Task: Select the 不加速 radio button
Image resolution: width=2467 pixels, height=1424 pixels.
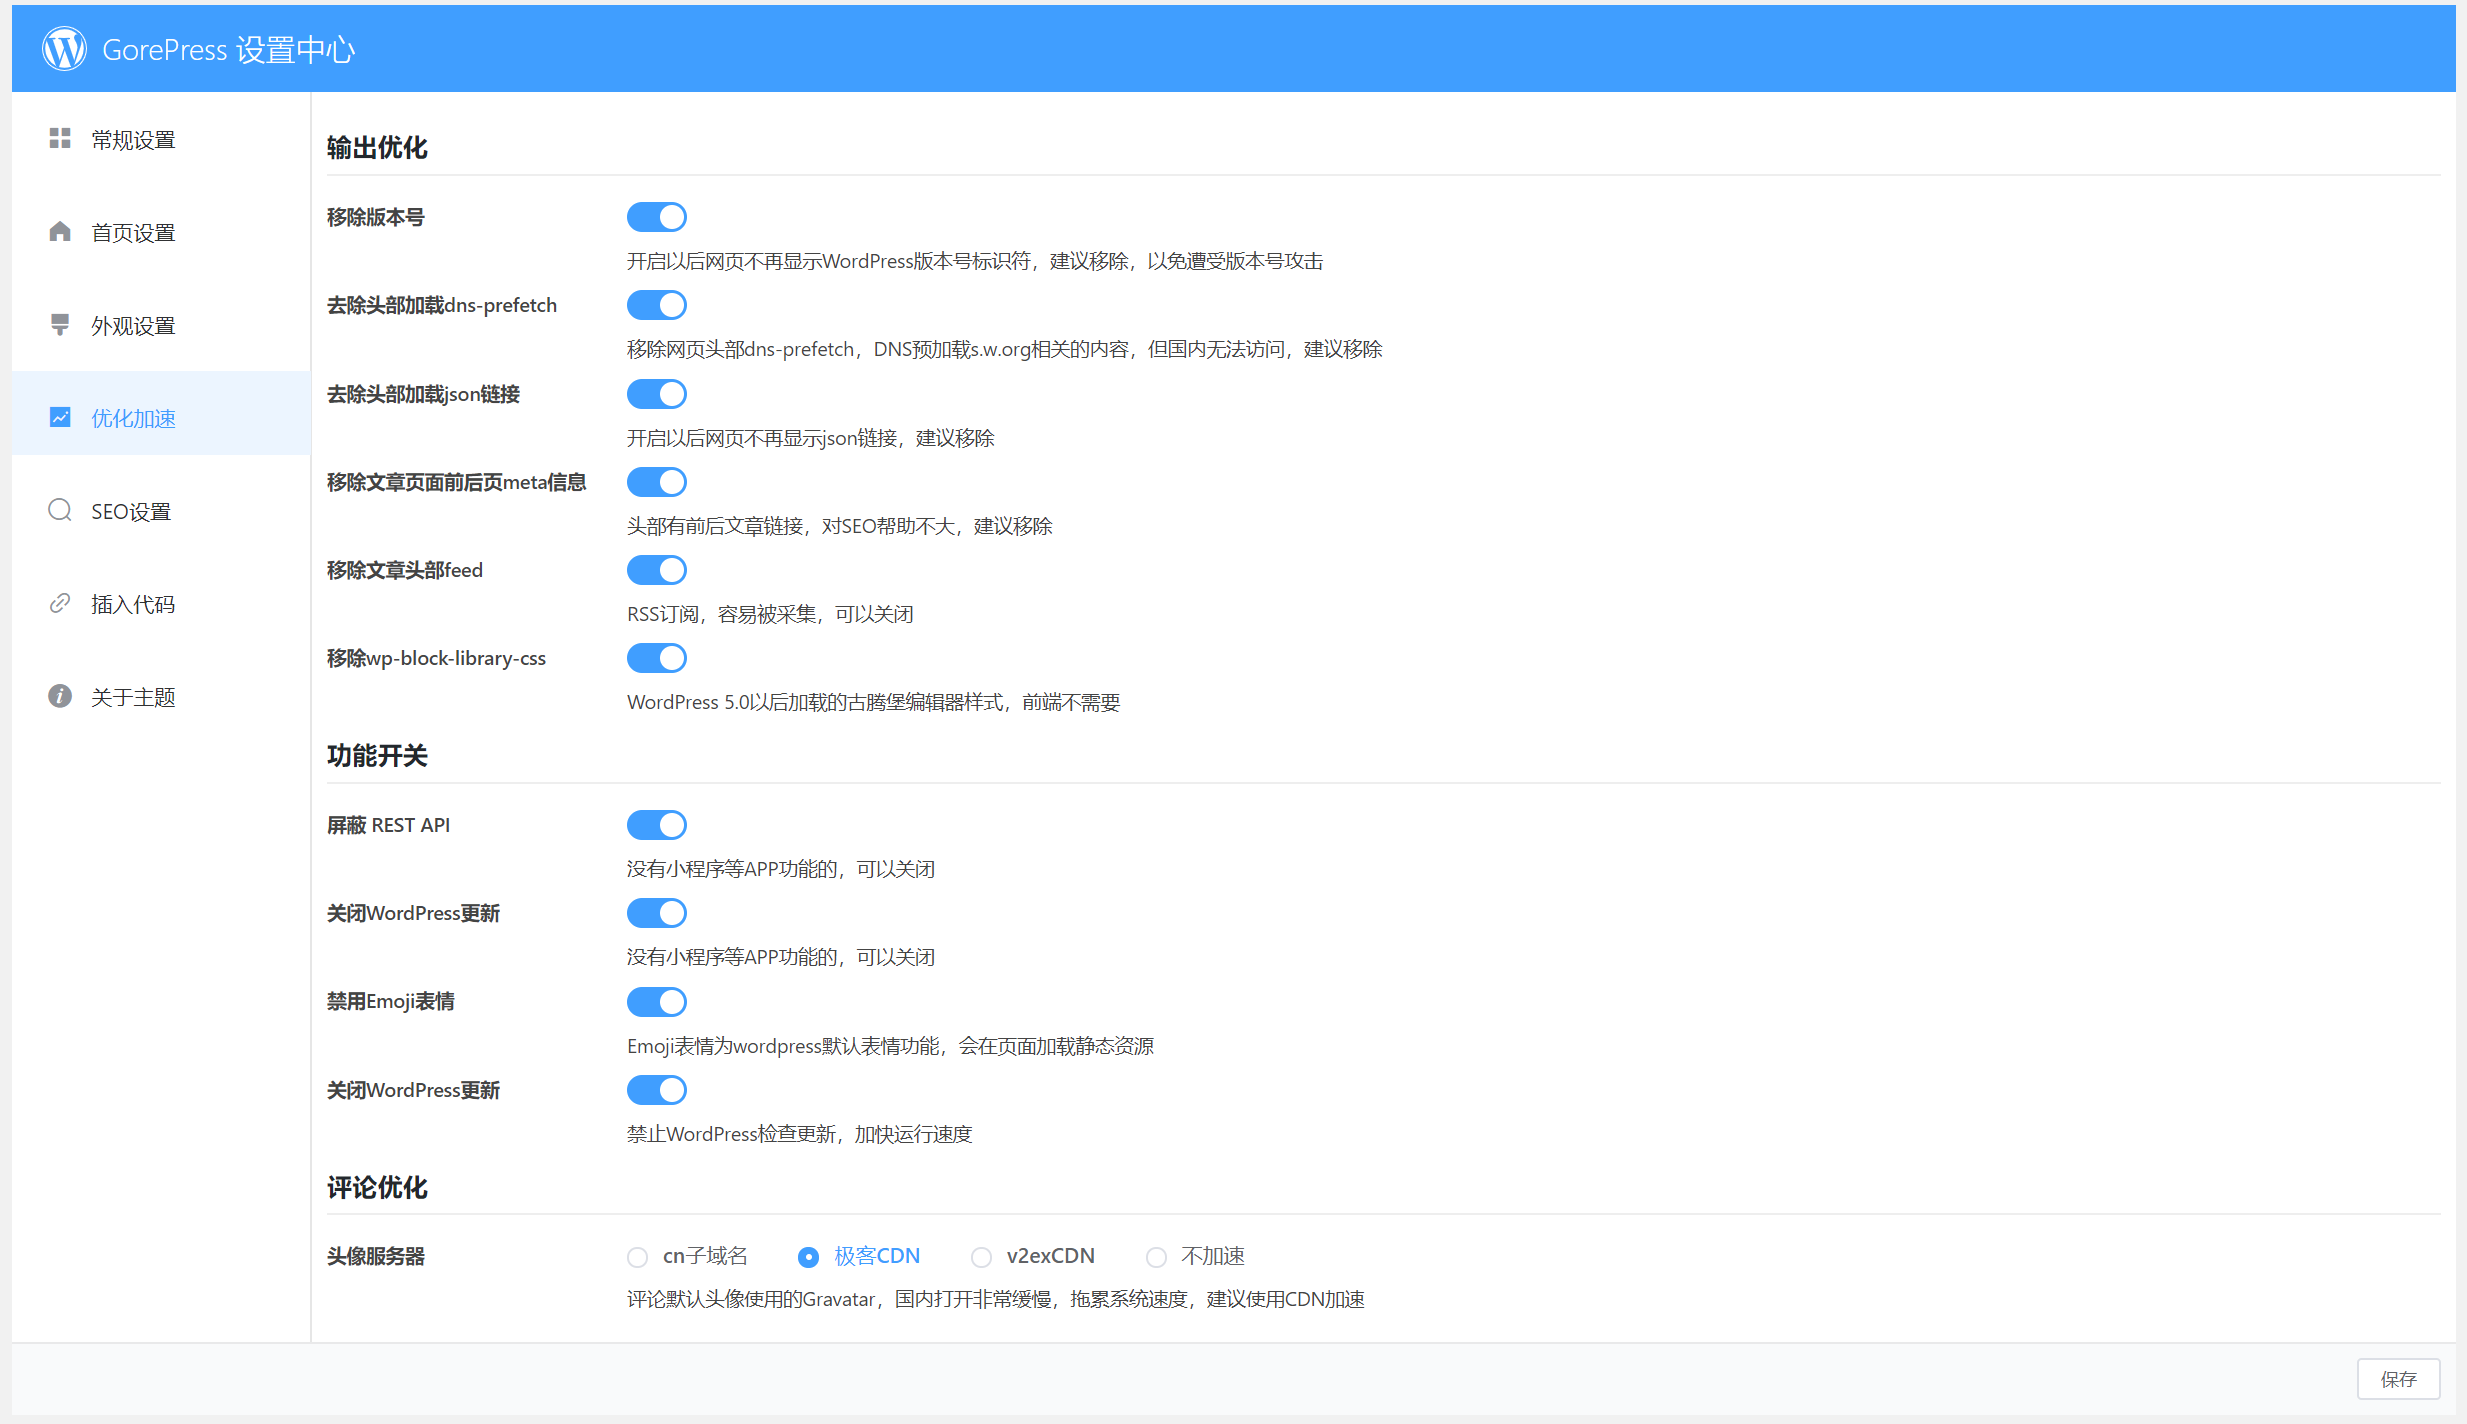Action: click(1152, 1256)
